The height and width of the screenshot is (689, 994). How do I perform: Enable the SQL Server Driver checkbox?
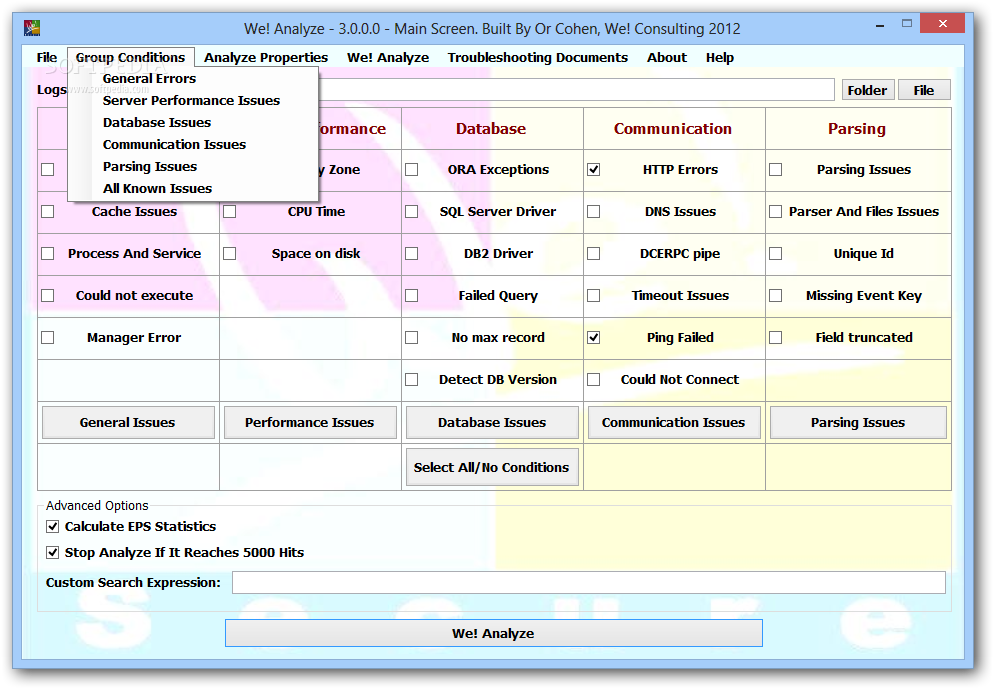411,212
